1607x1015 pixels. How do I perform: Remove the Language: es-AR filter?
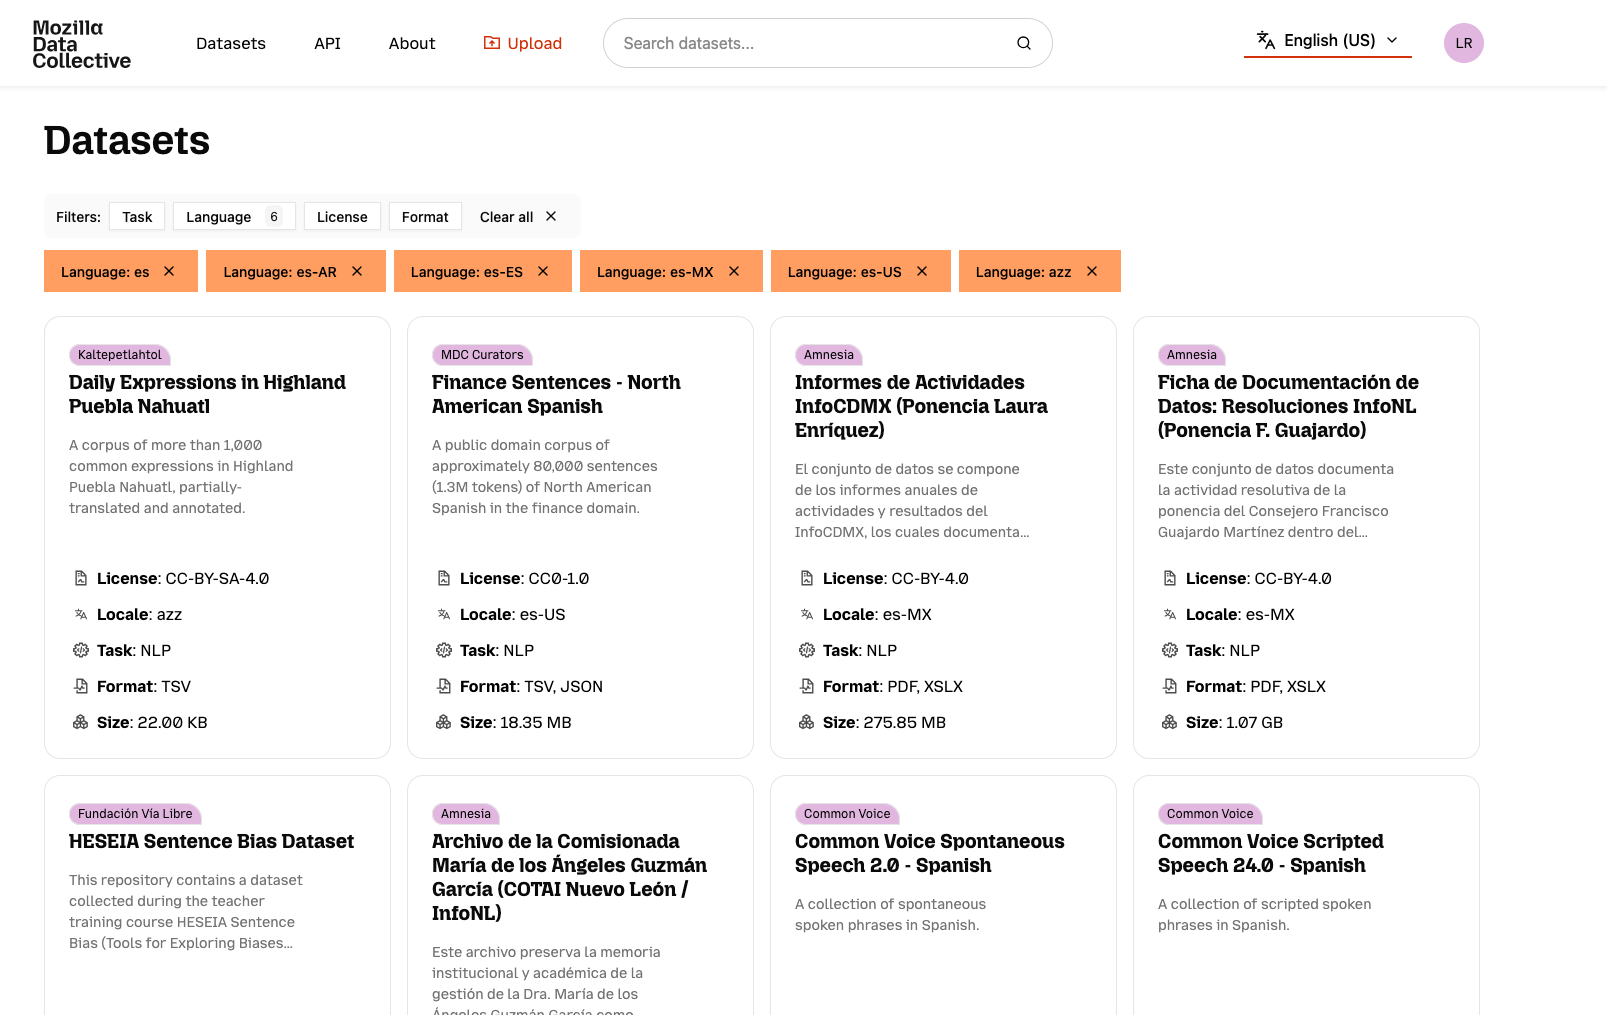(x=357, y=271)
